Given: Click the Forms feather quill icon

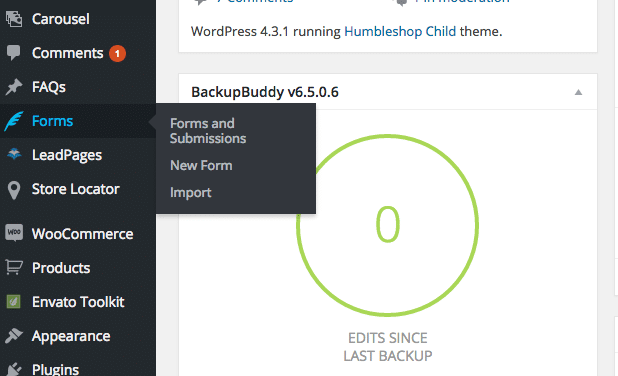Looking at the screenshot, I should coord(14,121).
